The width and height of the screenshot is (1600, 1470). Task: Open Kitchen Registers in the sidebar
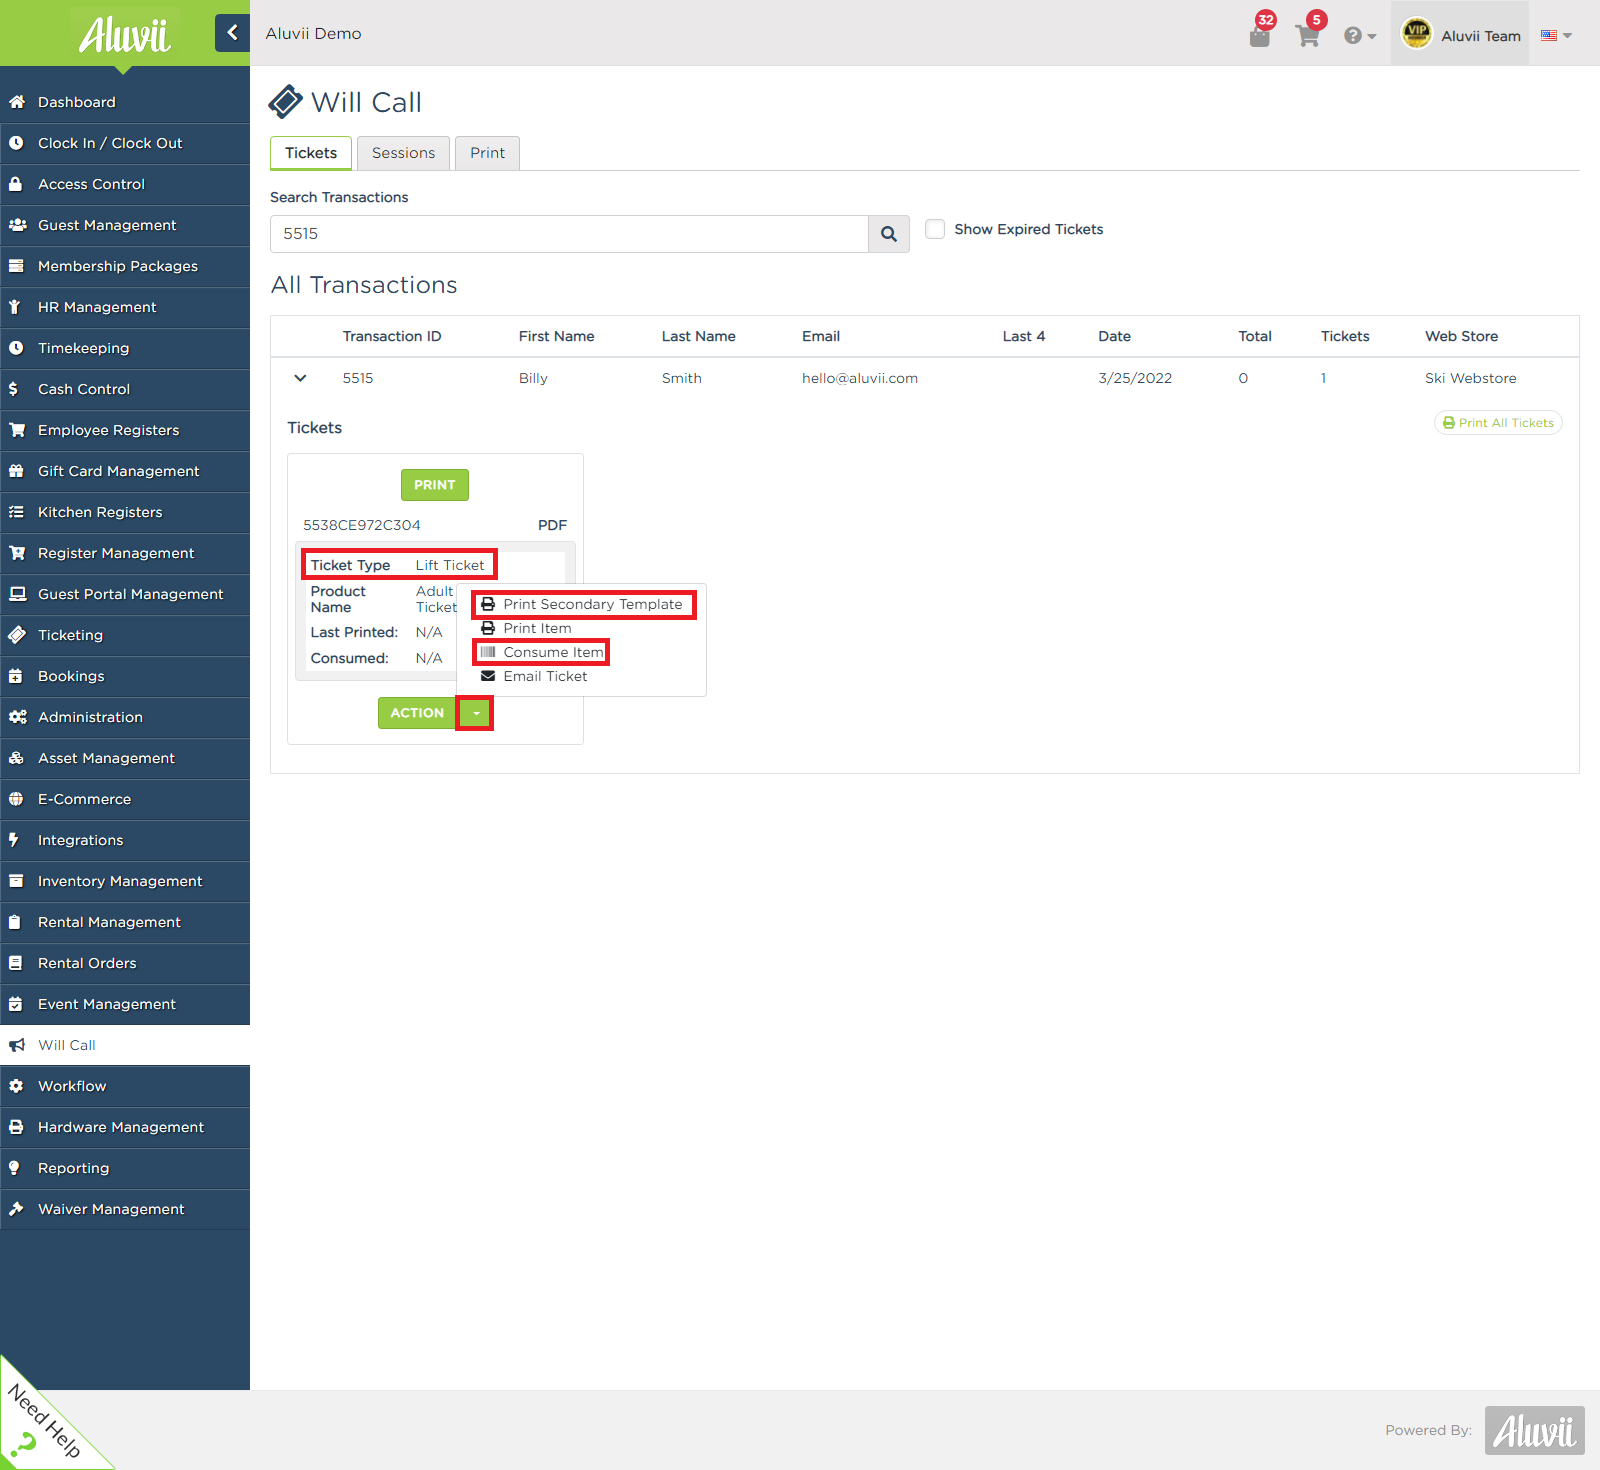point(125,512)
